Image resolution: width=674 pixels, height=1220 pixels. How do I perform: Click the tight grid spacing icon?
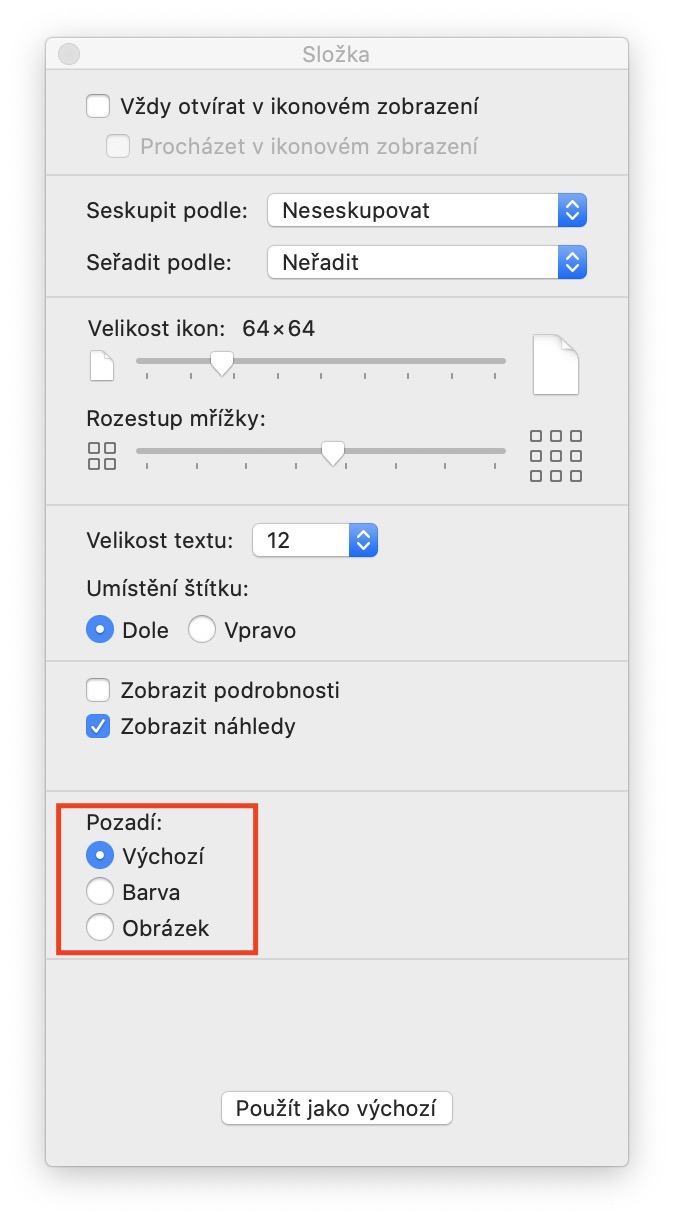pos(102,456)
